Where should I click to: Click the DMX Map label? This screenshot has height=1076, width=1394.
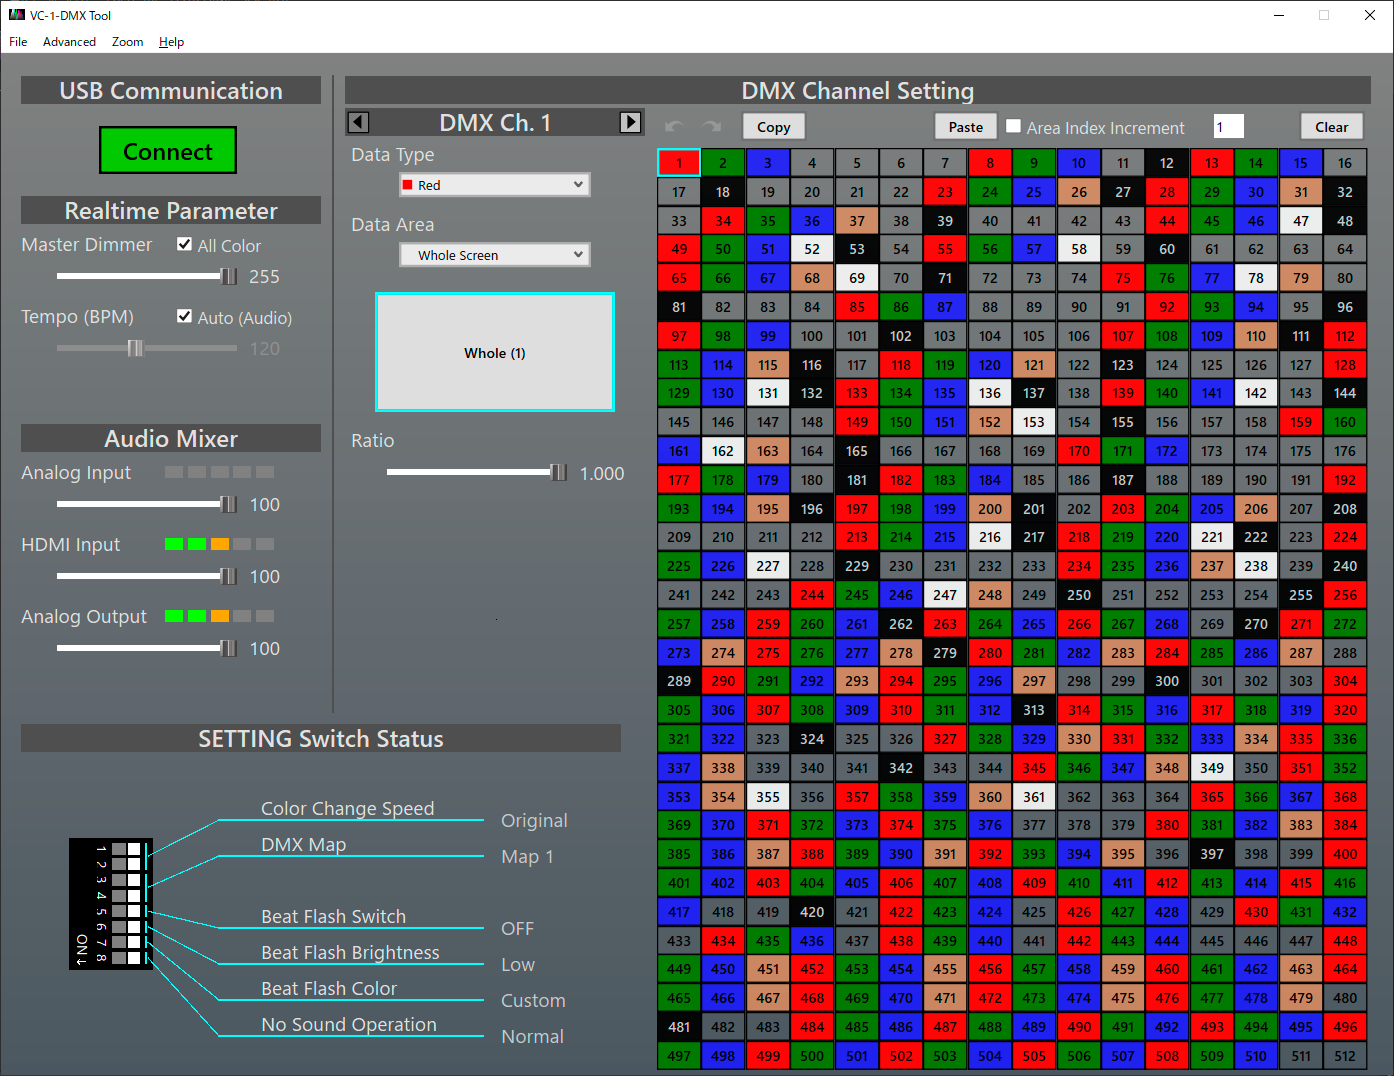pyautogui.click(x=303, y=844)
